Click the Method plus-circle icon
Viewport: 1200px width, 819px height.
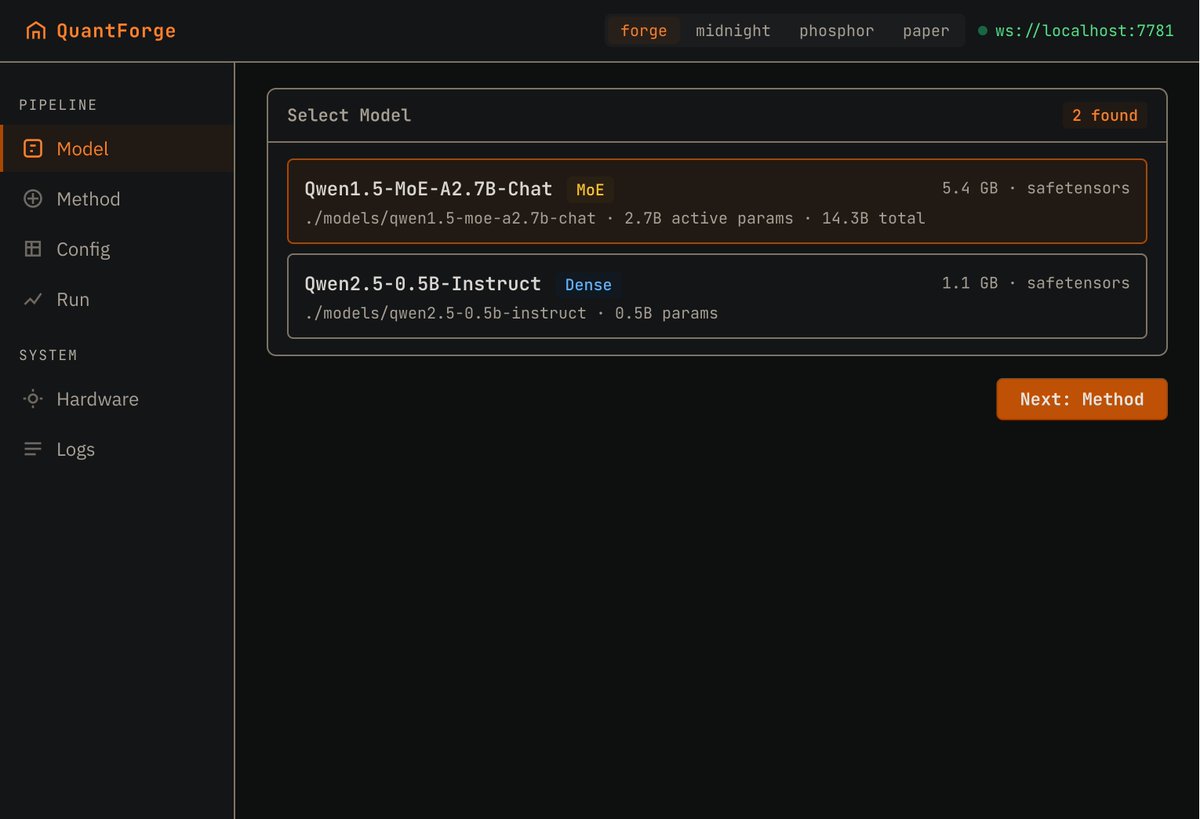(x=33, y=199)
